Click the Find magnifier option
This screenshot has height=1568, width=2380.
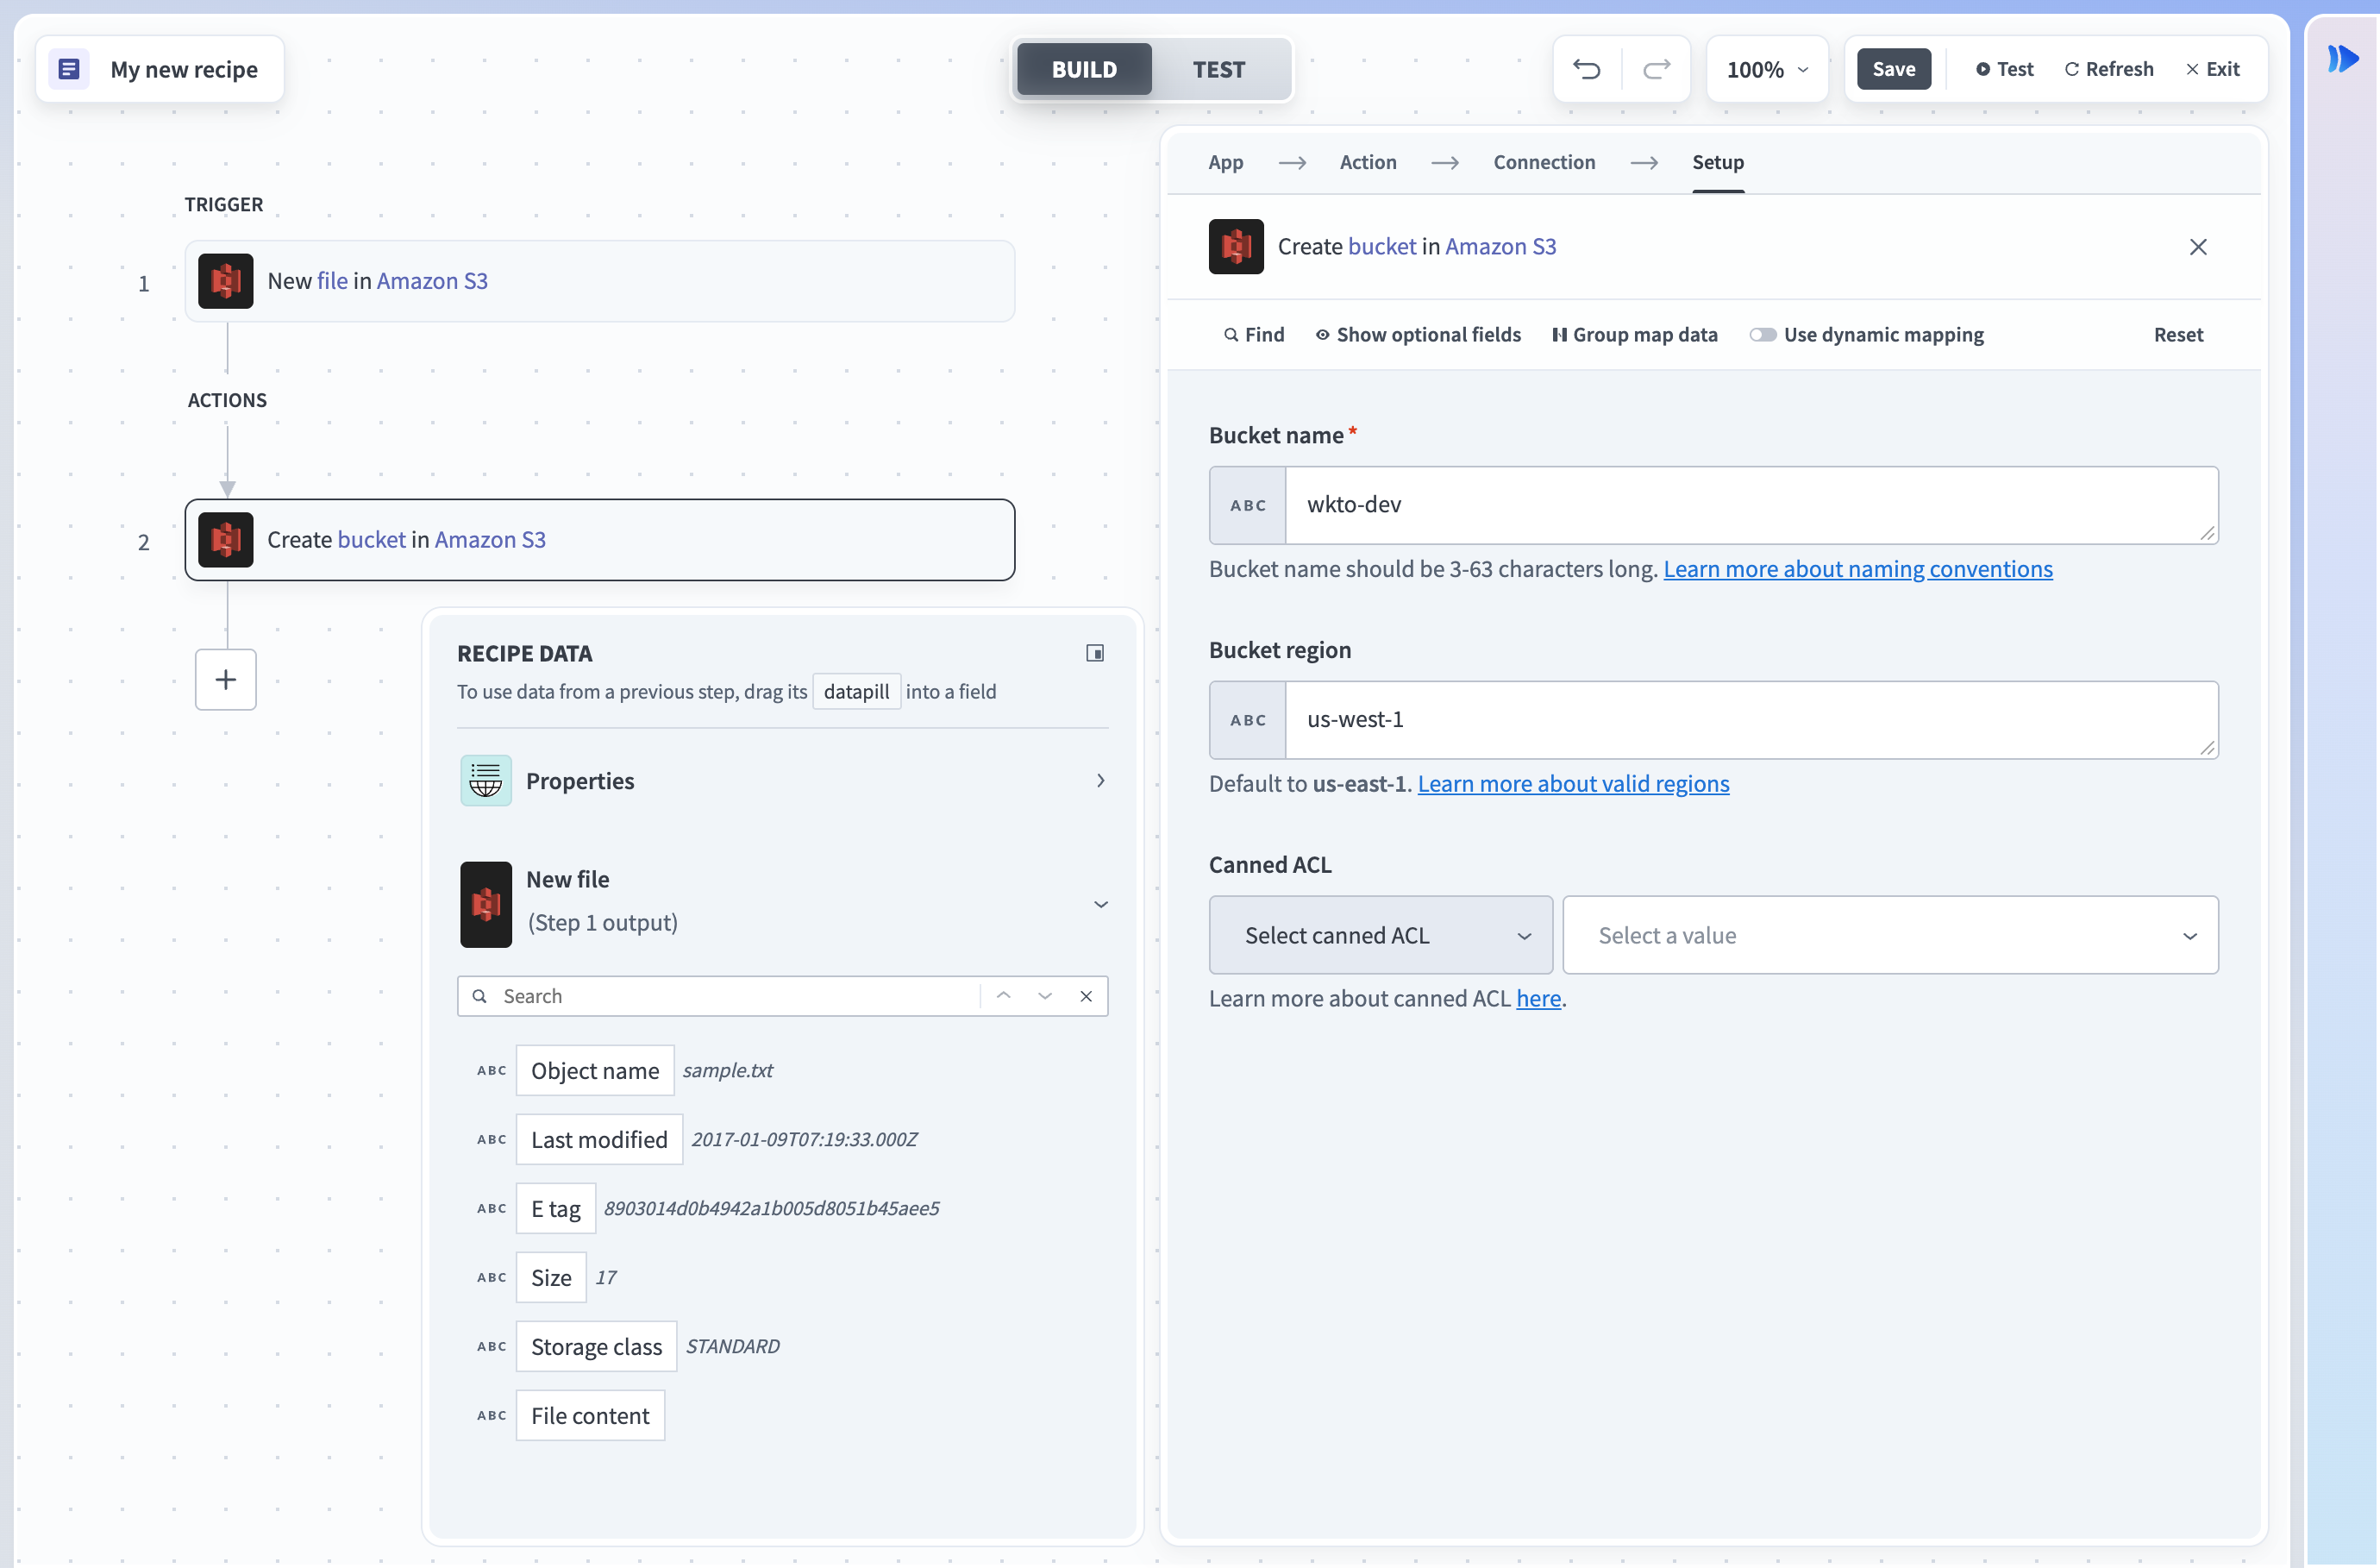tap(1254, 335)
